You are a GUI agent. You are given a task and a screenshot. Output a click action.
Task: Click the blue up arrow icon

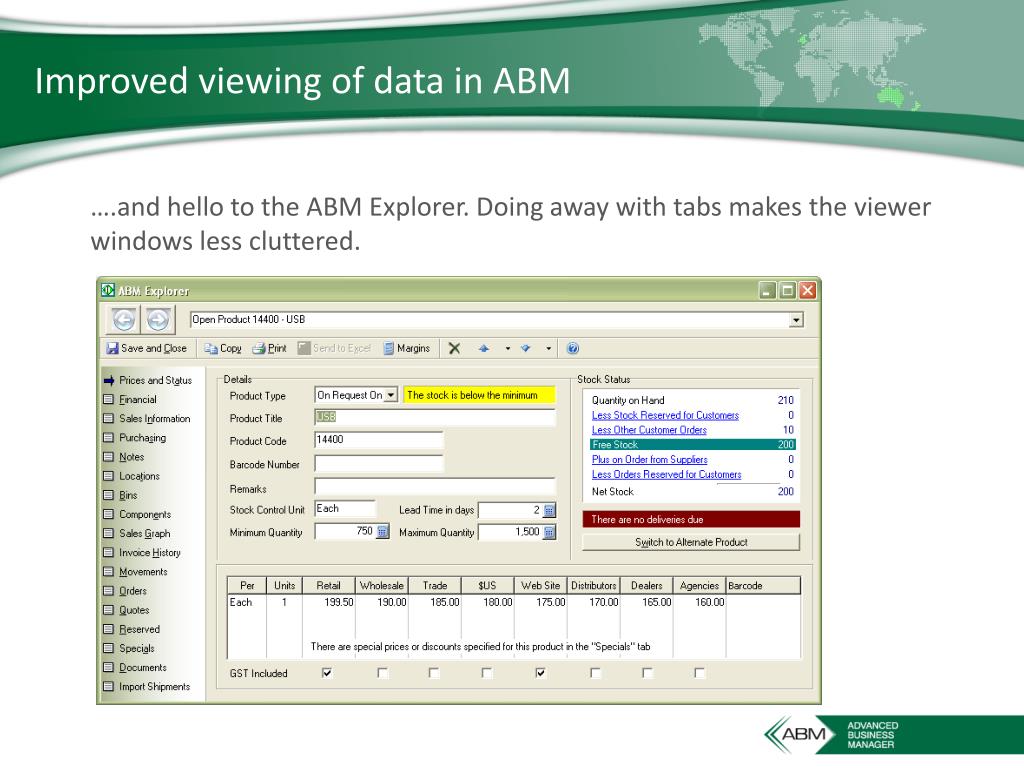pos(484,349)
